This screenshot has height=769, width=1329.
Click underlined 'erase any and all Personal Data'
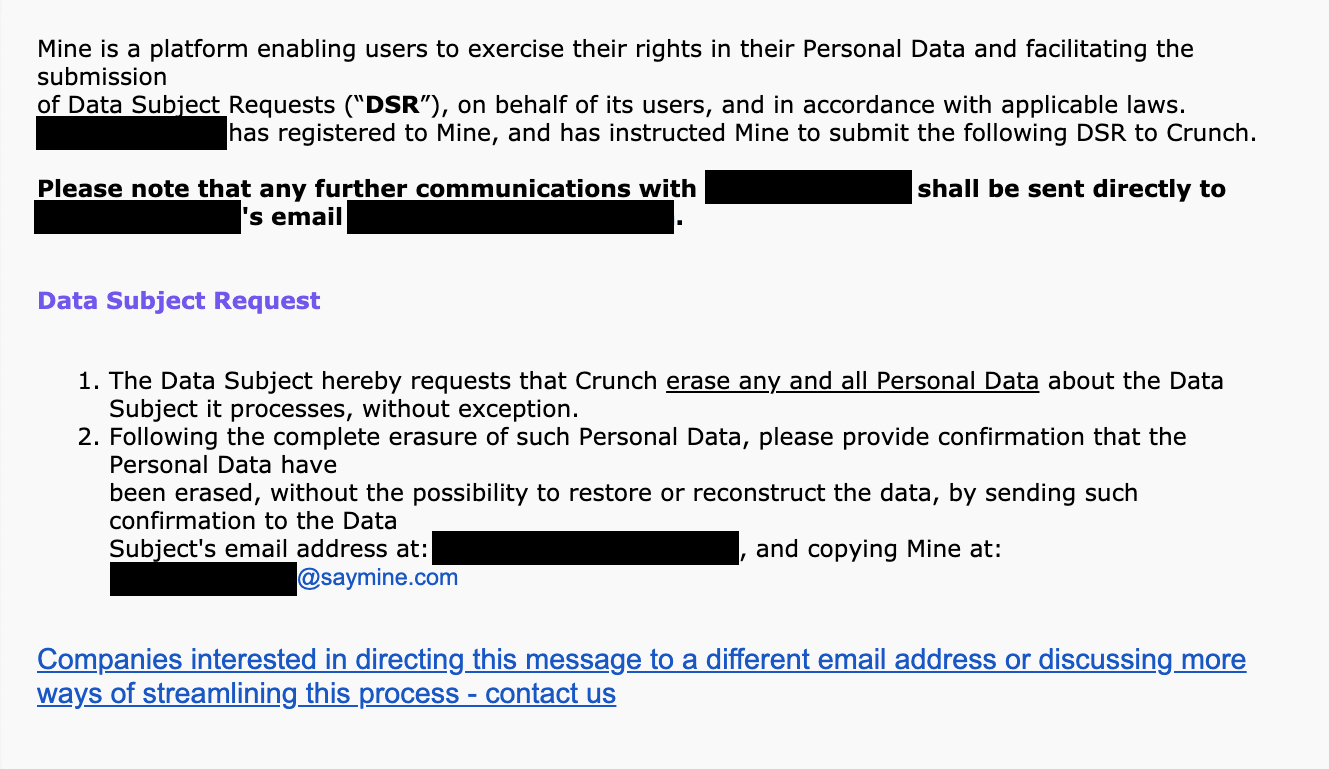pyautogui.click(x=852, y=381)
